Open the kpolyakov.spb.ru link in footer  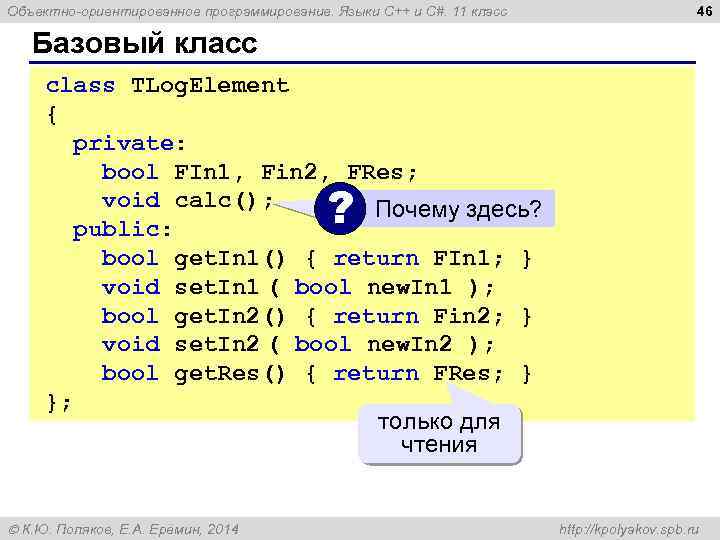pos(629,529)
